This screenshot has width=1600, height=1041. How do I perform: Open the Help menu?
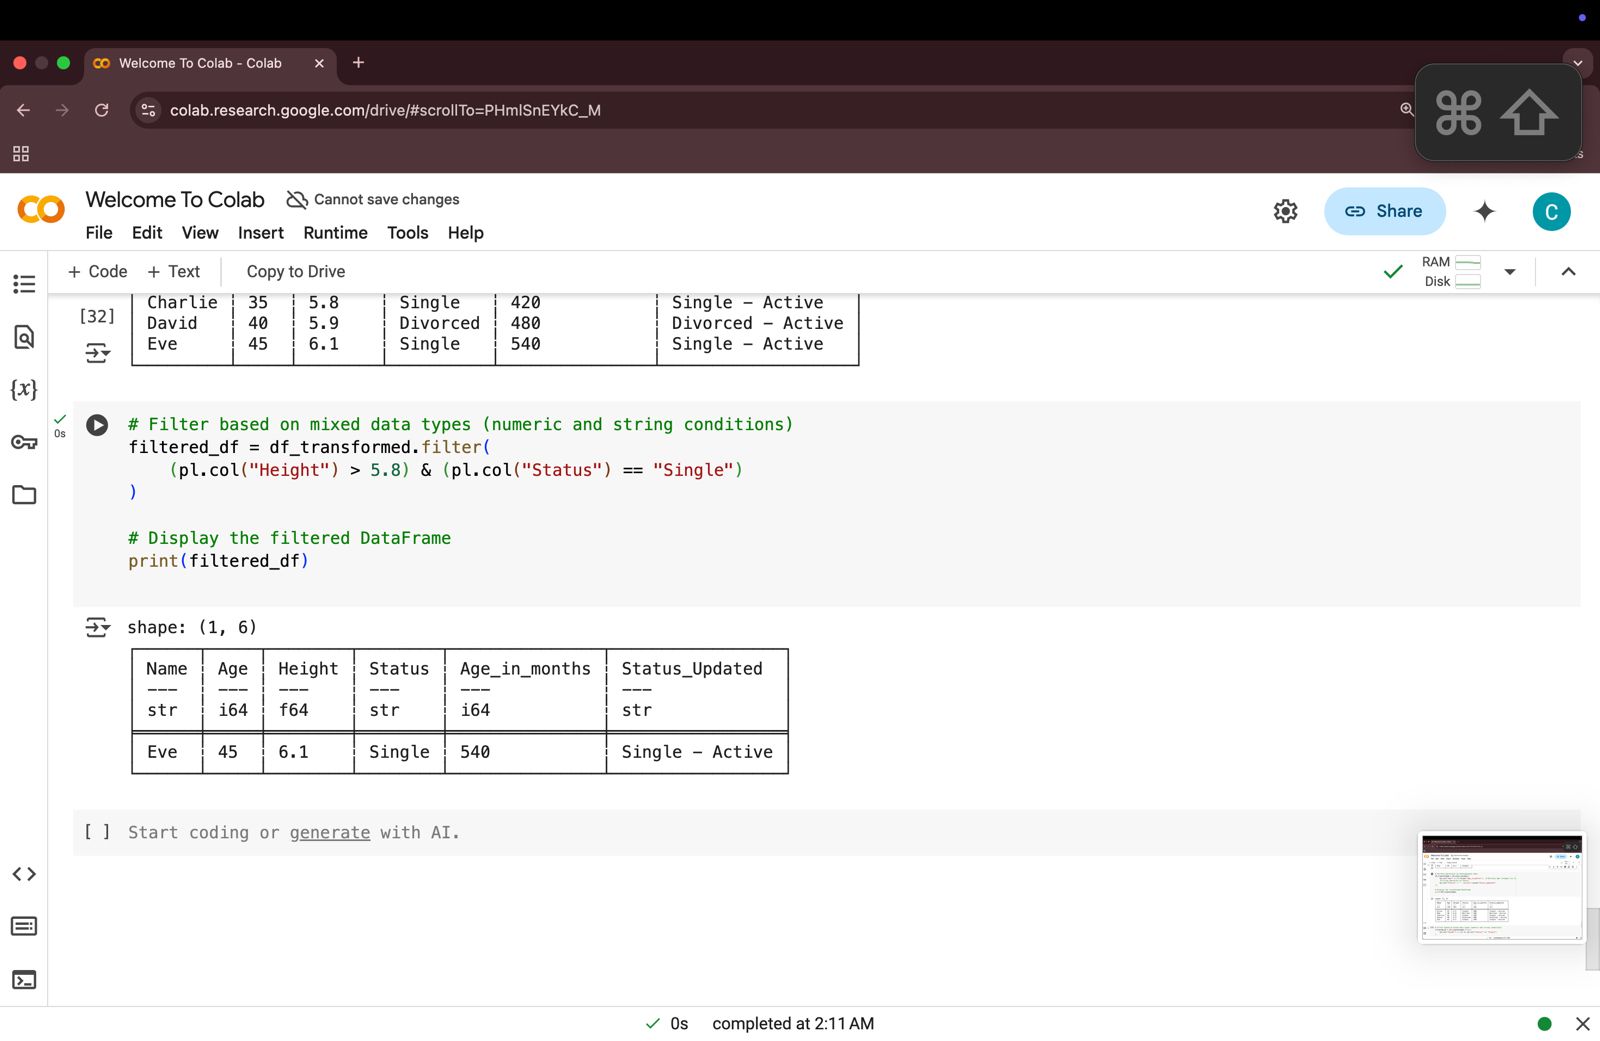click(466, 233)
